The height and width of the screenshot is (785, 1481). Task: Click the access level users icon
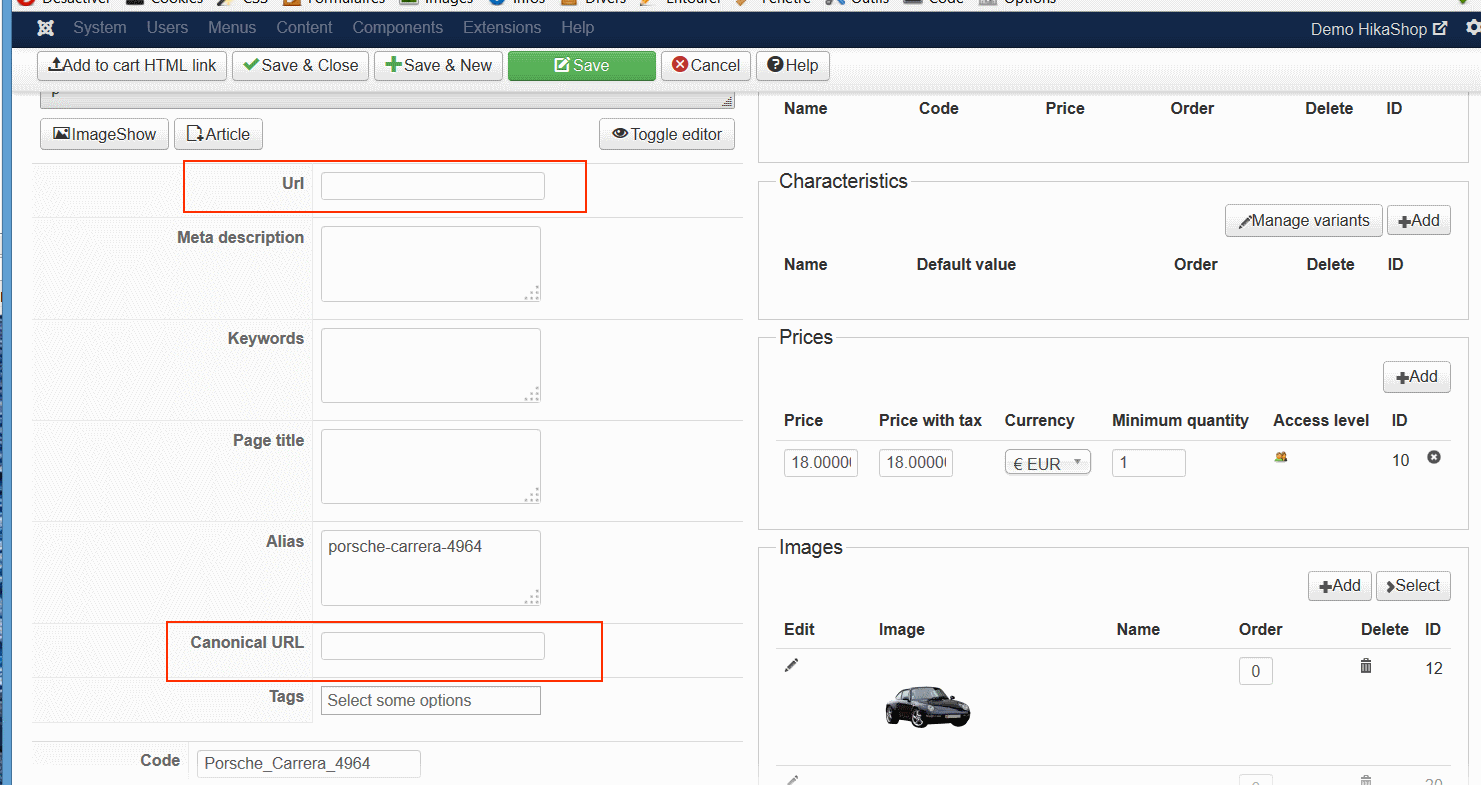click(1281, 457)
